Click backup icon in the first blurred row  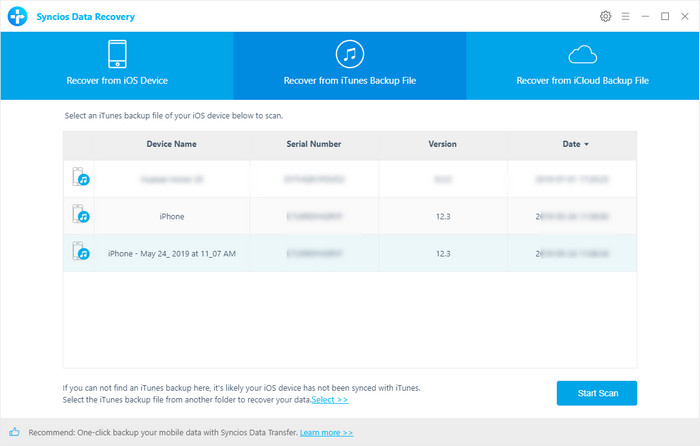point(80,177)
